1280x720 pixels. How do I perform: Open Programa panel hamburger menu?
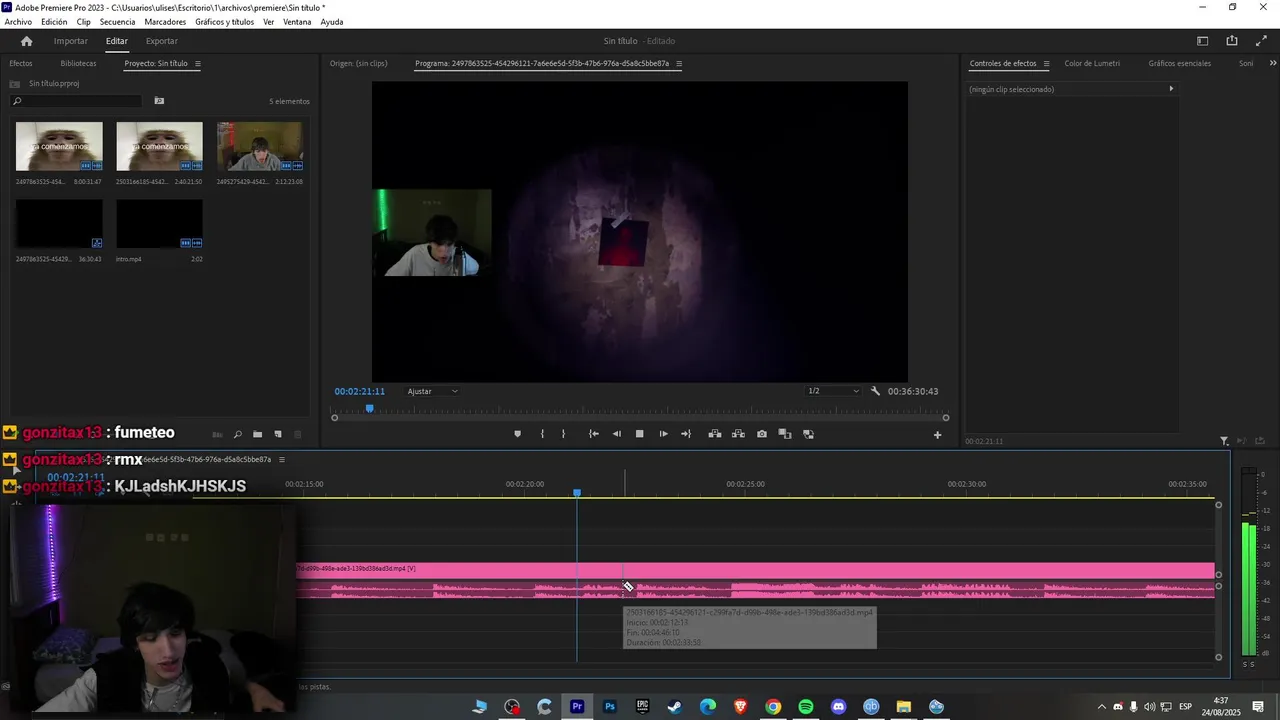click(679, 64)
